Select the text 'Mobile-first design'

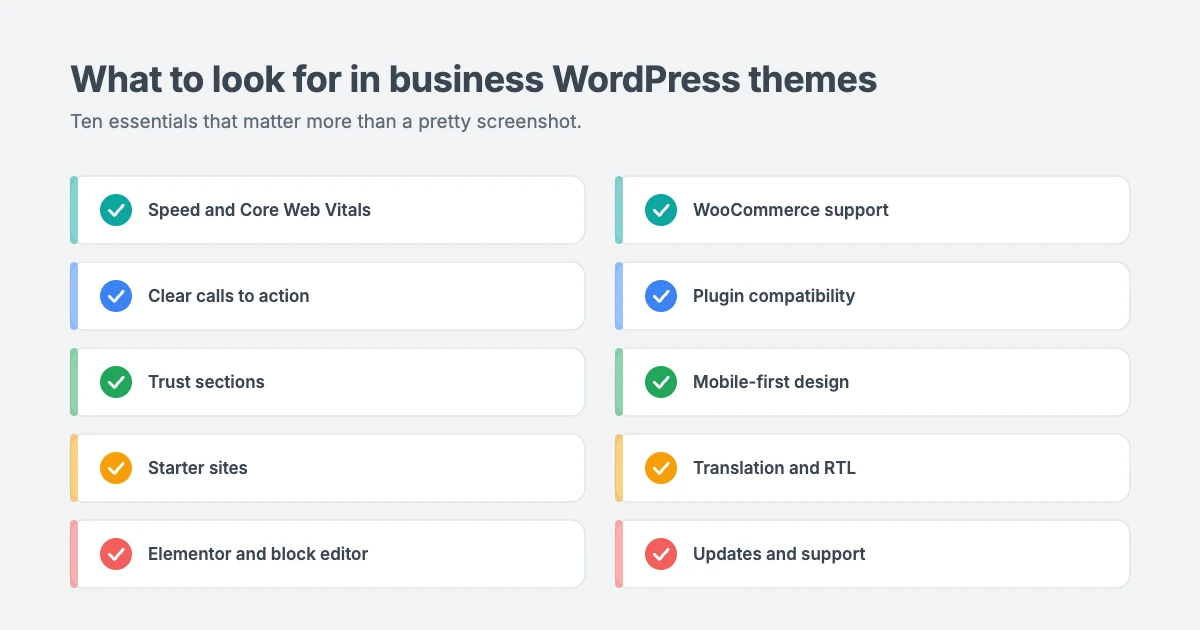tap(771, 382)
